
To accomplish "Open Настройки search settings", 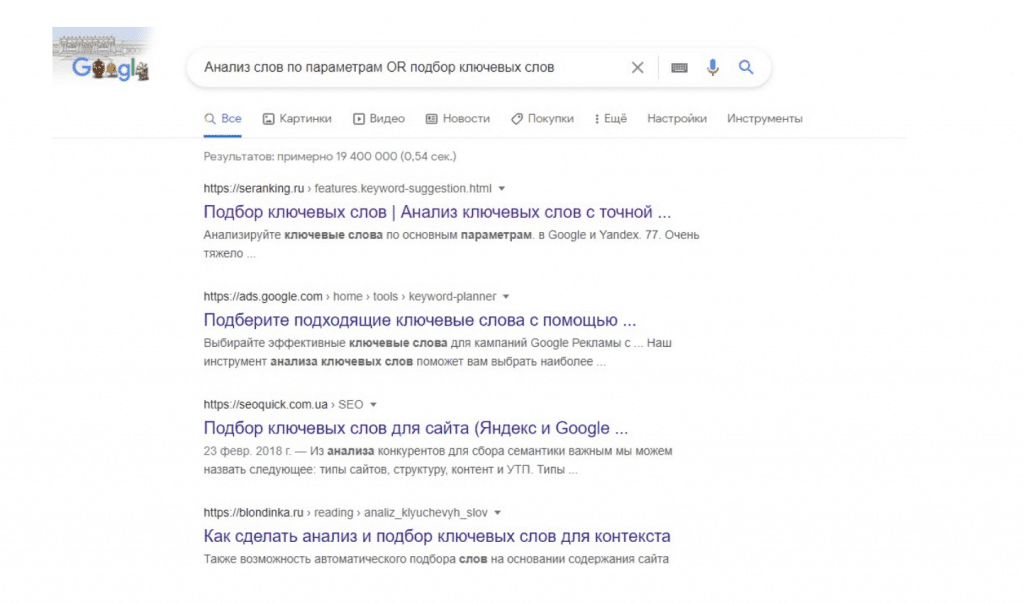I will tap(677, 118).
